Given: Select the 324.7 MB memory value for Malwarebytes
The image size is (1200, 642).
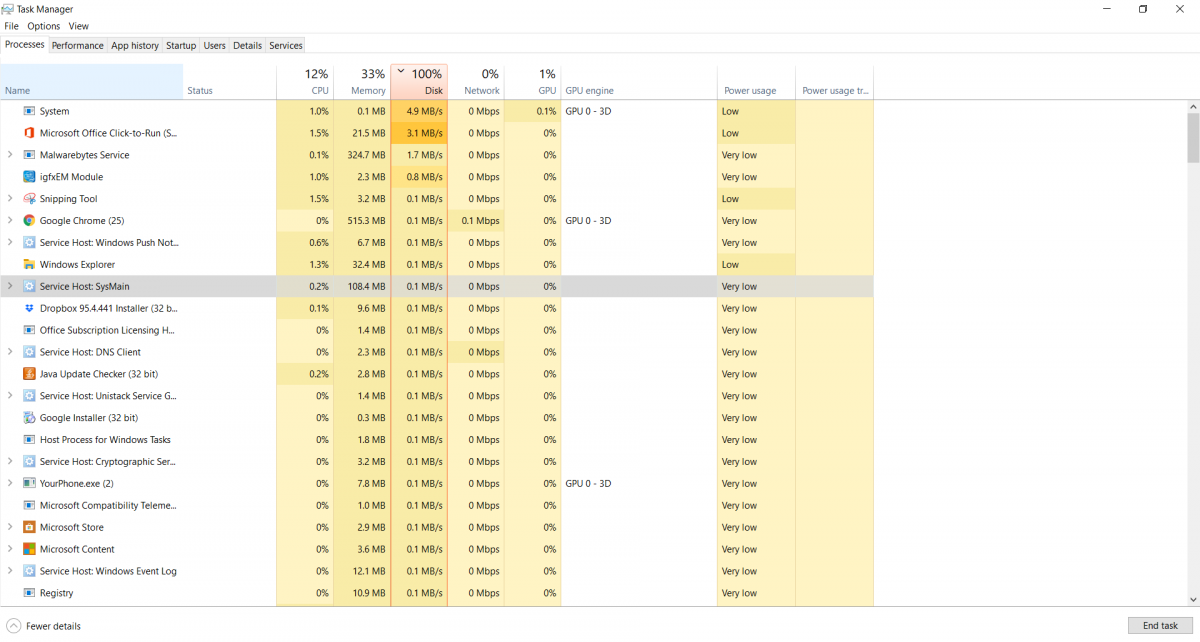Looking at the screenshot, I should click(x=362, y=155).
